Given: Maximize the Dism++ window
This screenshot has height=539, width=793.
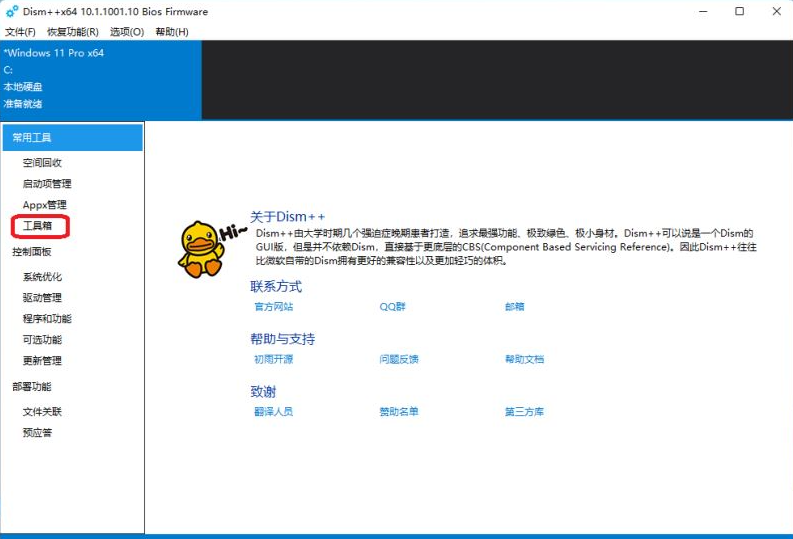Looking at the screenshot, I should point(739,12).
